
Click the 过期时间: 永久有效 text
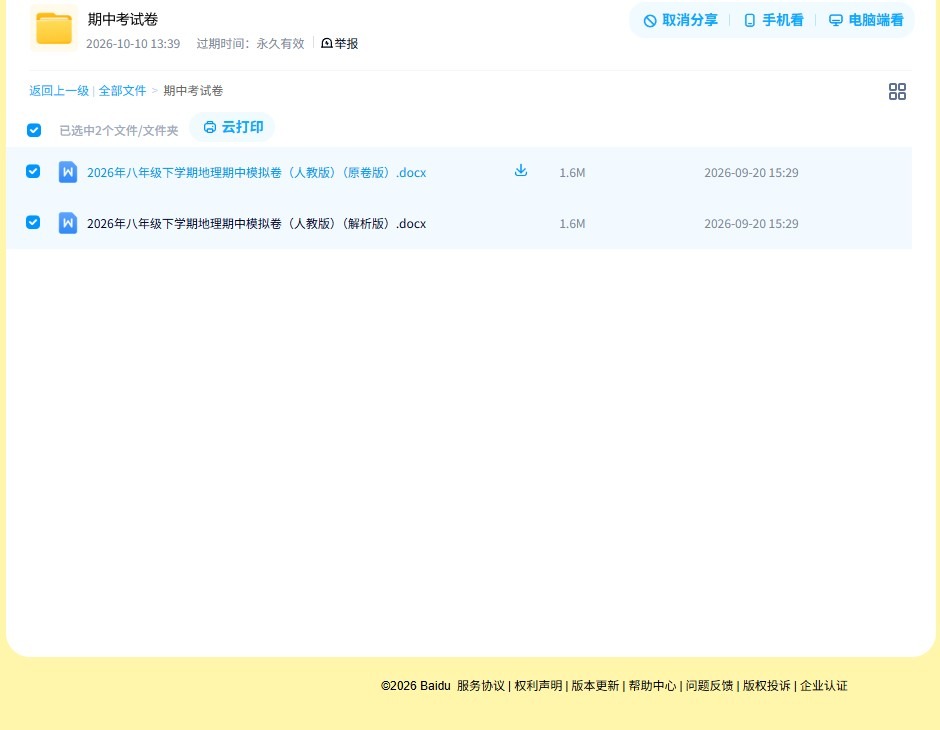[251, 44]
